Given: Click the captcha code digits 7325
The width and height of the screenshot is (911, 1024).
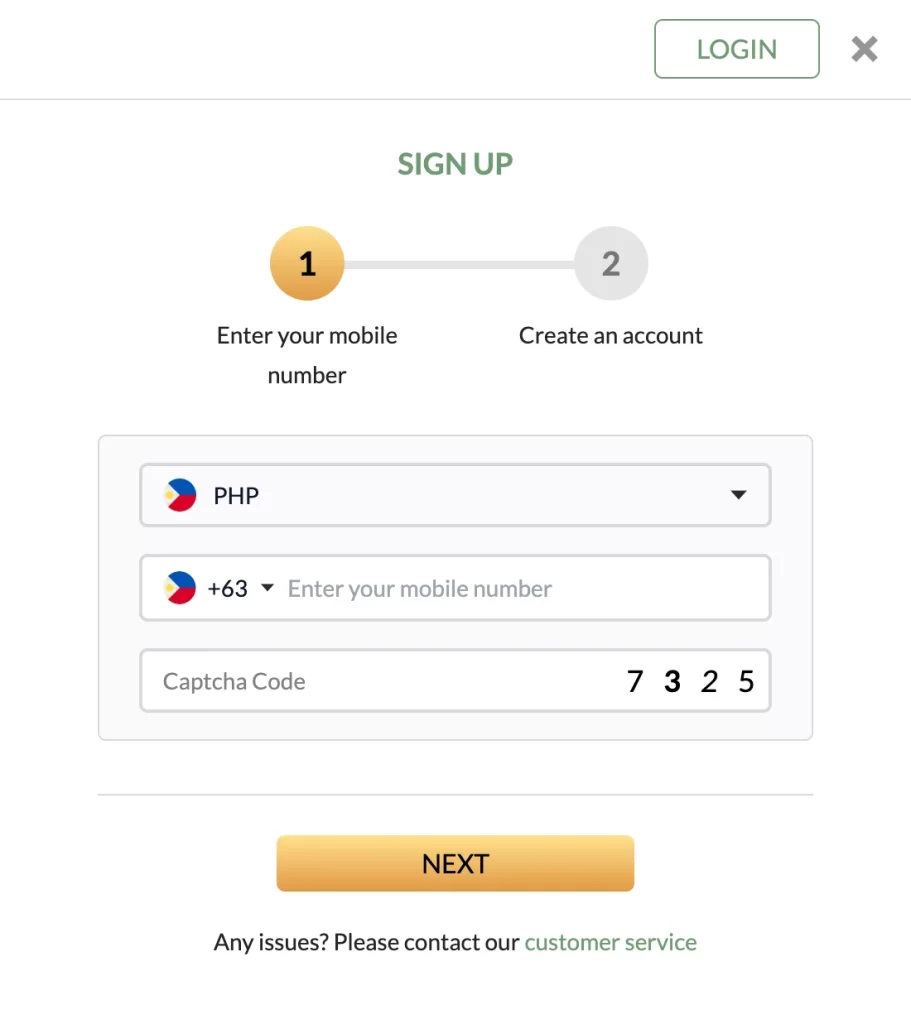Looking at the screenshot, I should 690,681.
